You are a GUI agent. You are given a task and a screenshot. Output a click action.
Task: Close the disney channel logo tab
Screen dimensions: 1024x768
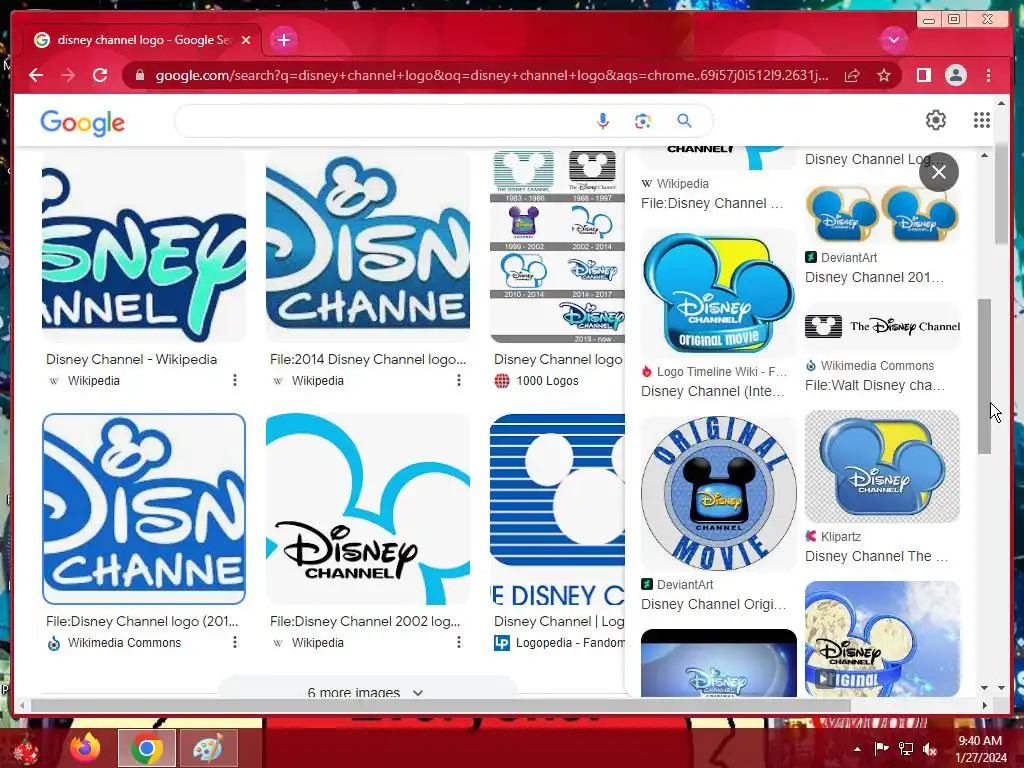pyautogui.click(x=246, y=40)
